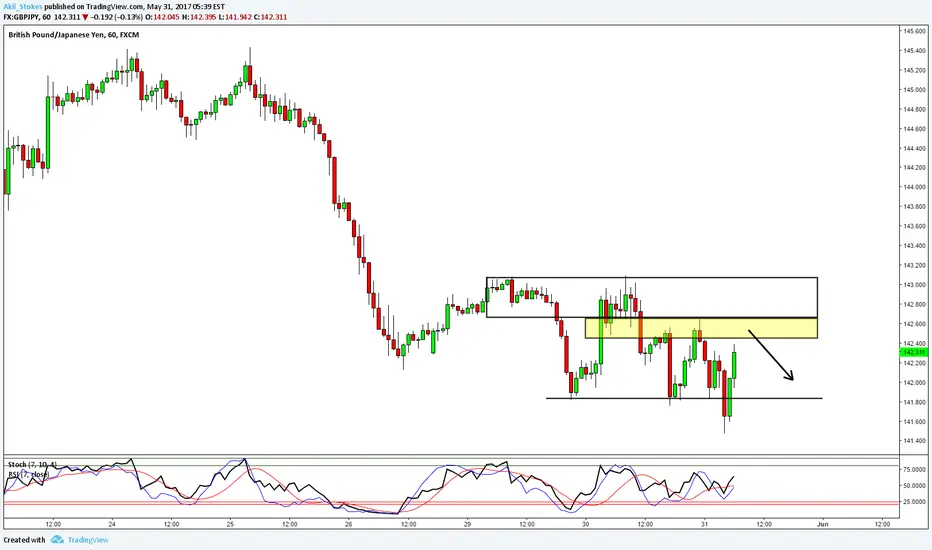Click the 25.0000 oscillator scale label
The height and width of the screenshot is (550, 932).
pos(914,501)
